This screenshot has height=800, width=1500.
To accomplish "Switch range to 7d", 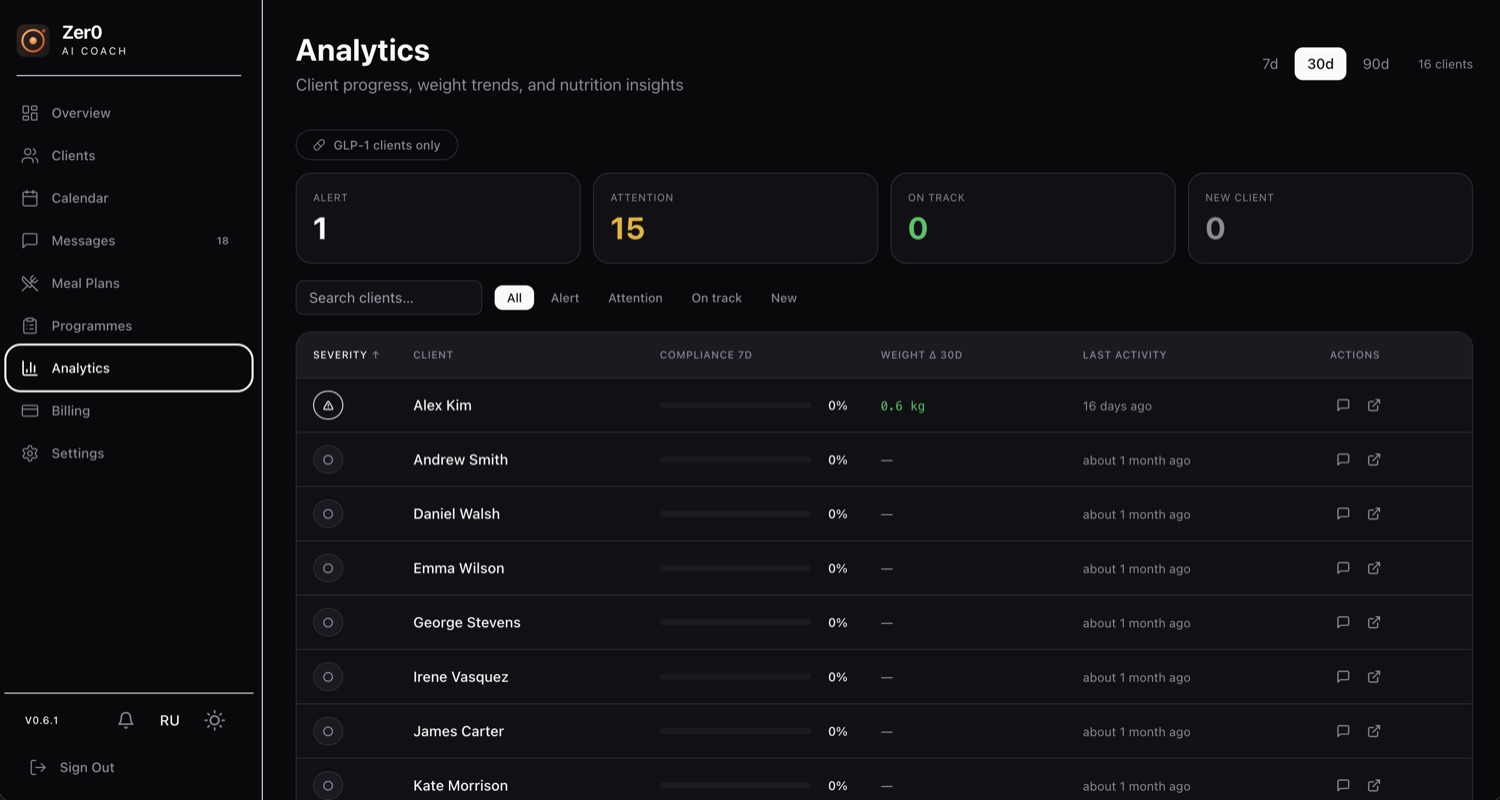I will pos(1270,64).
